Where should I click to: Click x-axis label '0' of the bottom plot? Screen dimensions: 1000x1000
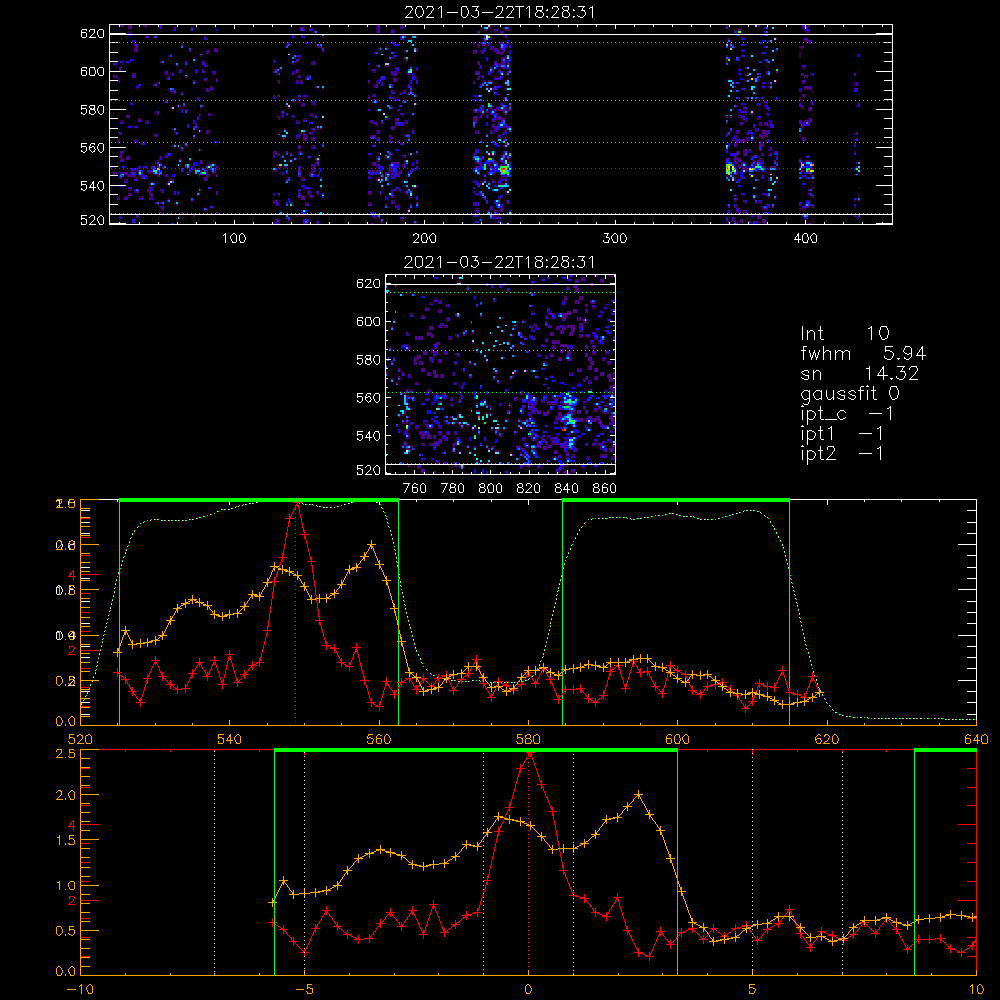pyautogui.click(x=528, y=990)
